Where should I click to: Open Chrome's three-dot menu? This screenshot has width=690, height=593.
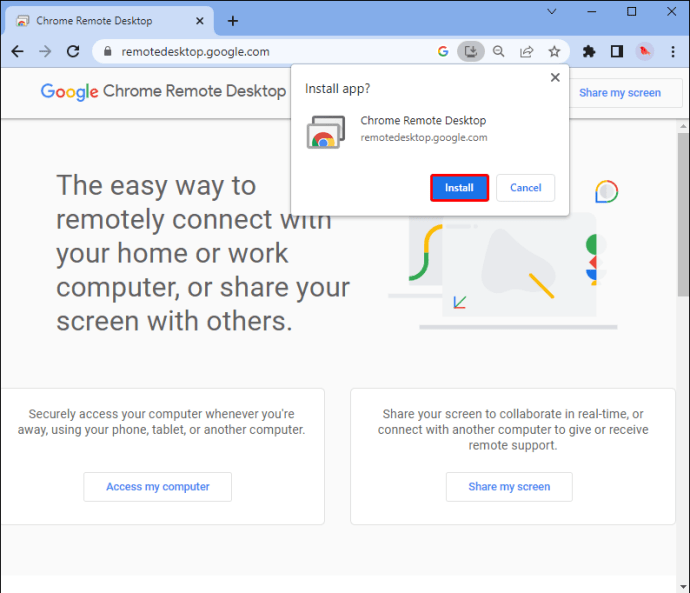coord(673,51)
